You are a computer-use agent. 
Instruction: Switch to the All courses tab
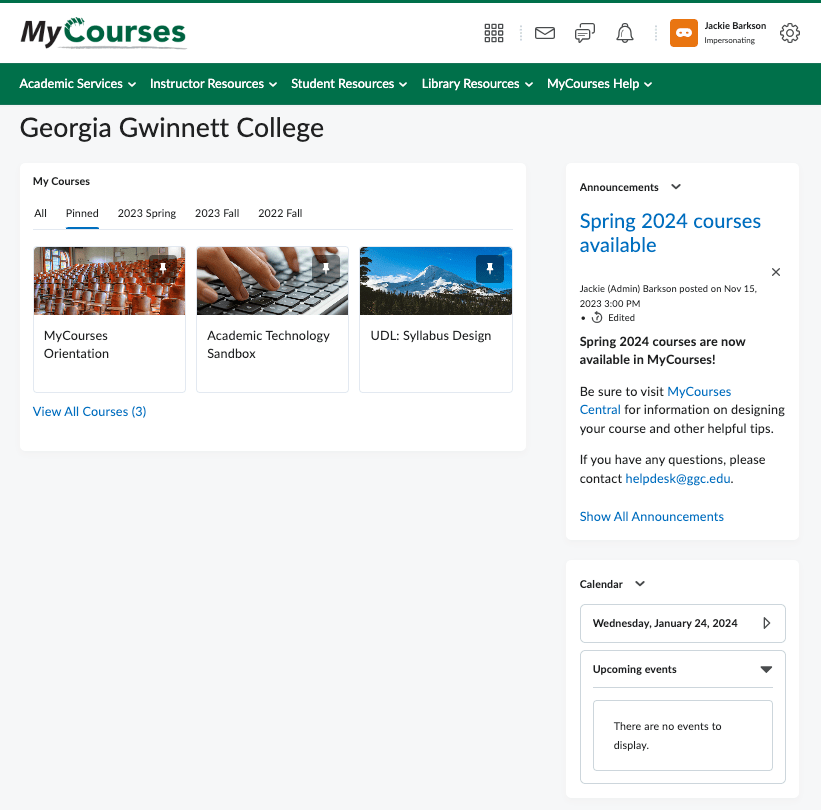point(40,213)
